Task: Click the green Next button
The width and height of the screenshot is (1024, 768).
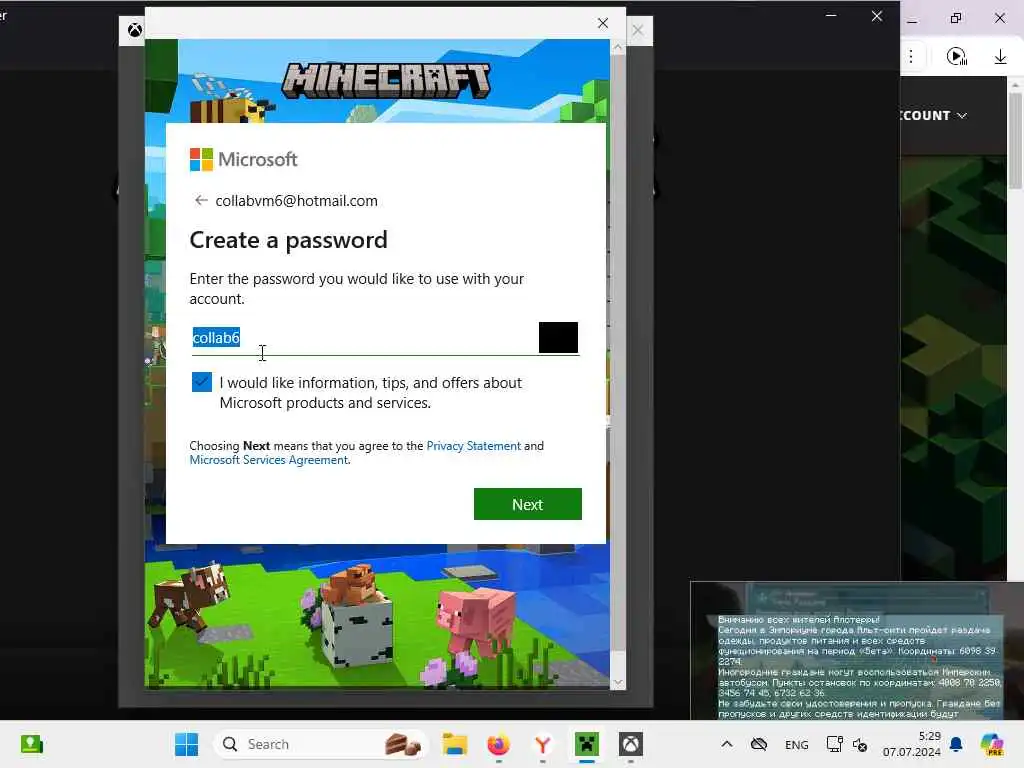Action: 528,504
